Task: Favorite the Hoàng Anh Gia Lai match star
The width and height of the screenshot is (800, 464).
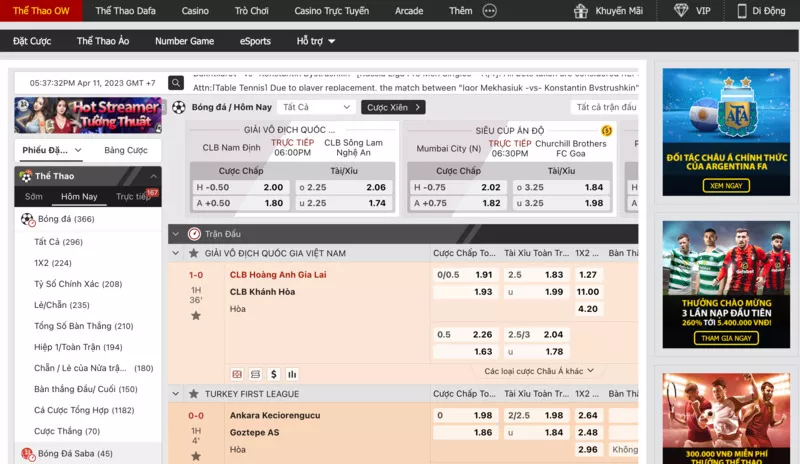Action: coord(196,315)
